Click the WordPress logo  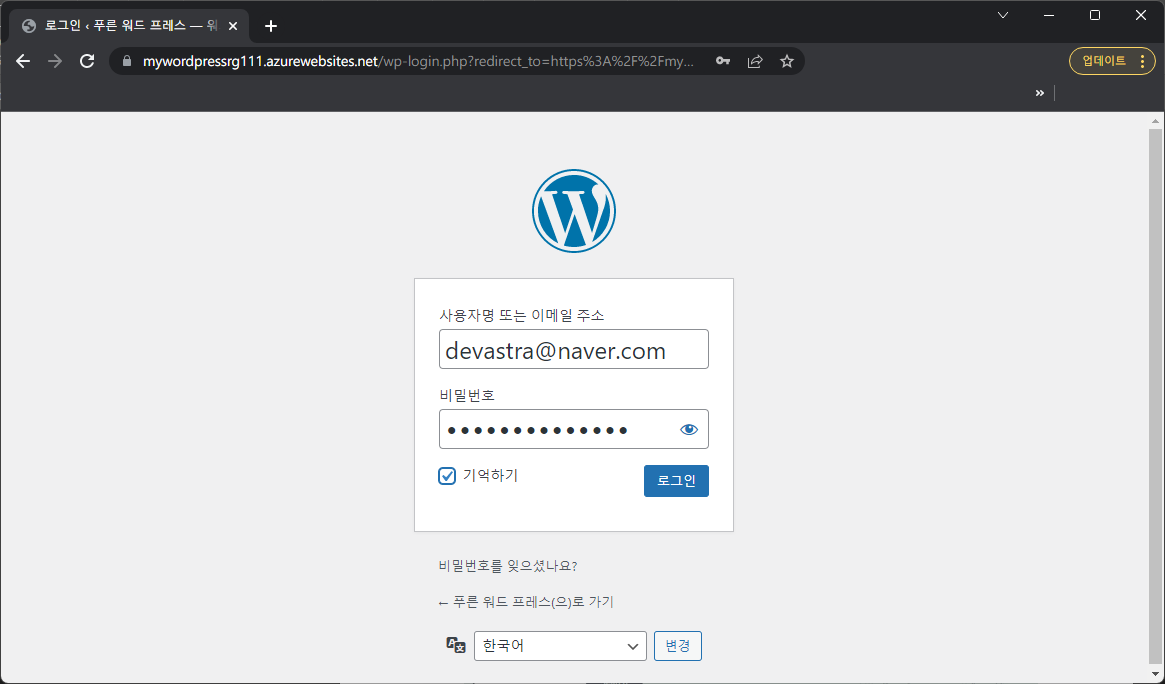click(x=574, y=211)
